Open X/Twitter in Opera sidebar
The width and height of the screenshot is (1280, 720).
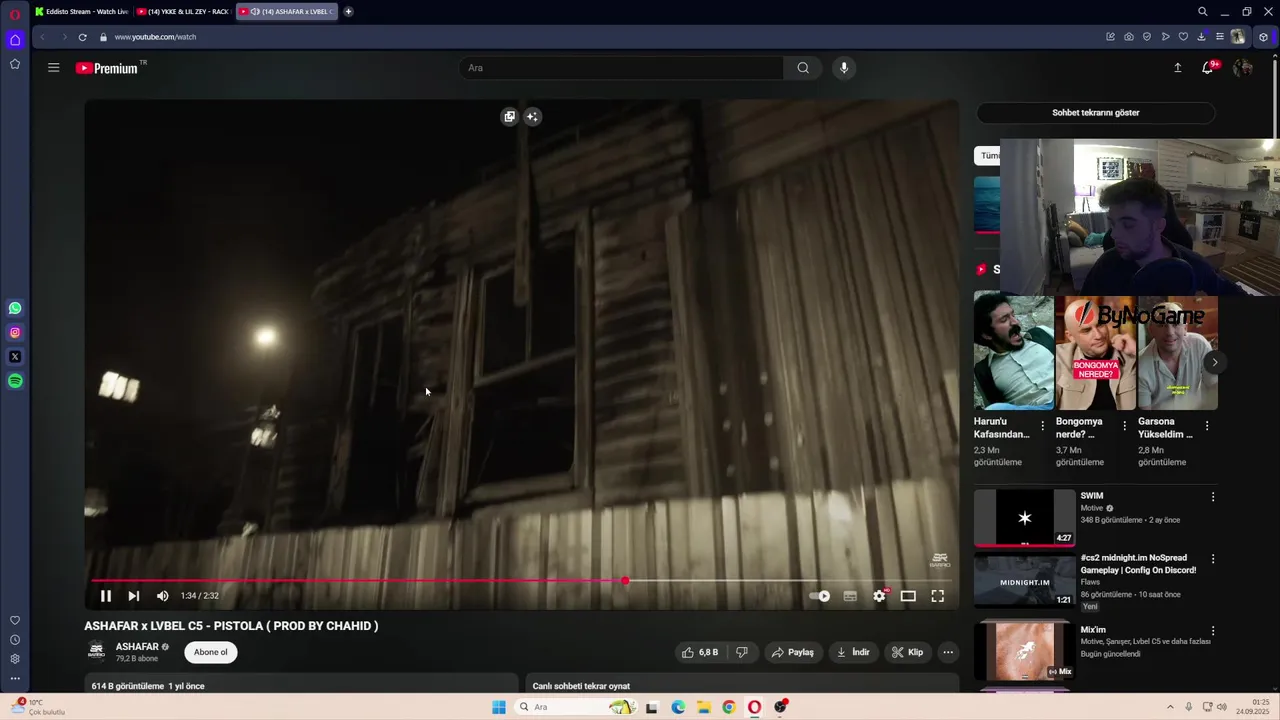[15, 357]
